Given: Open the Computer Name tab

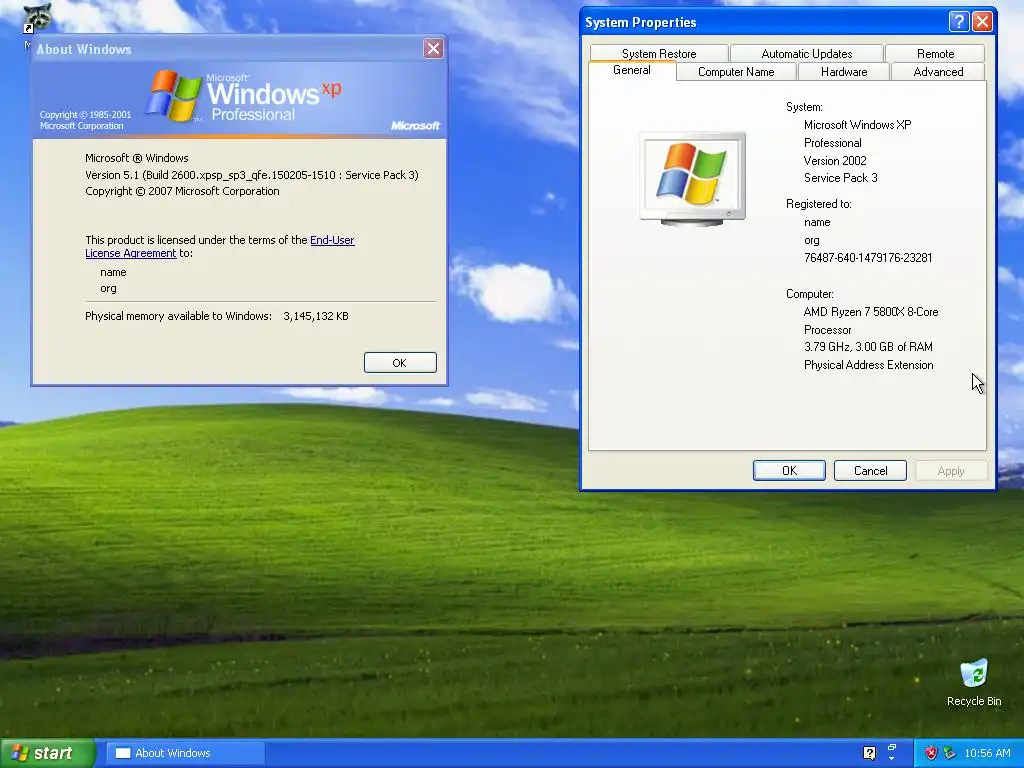Looking at the screenshot, I should [x=736, y=72].
